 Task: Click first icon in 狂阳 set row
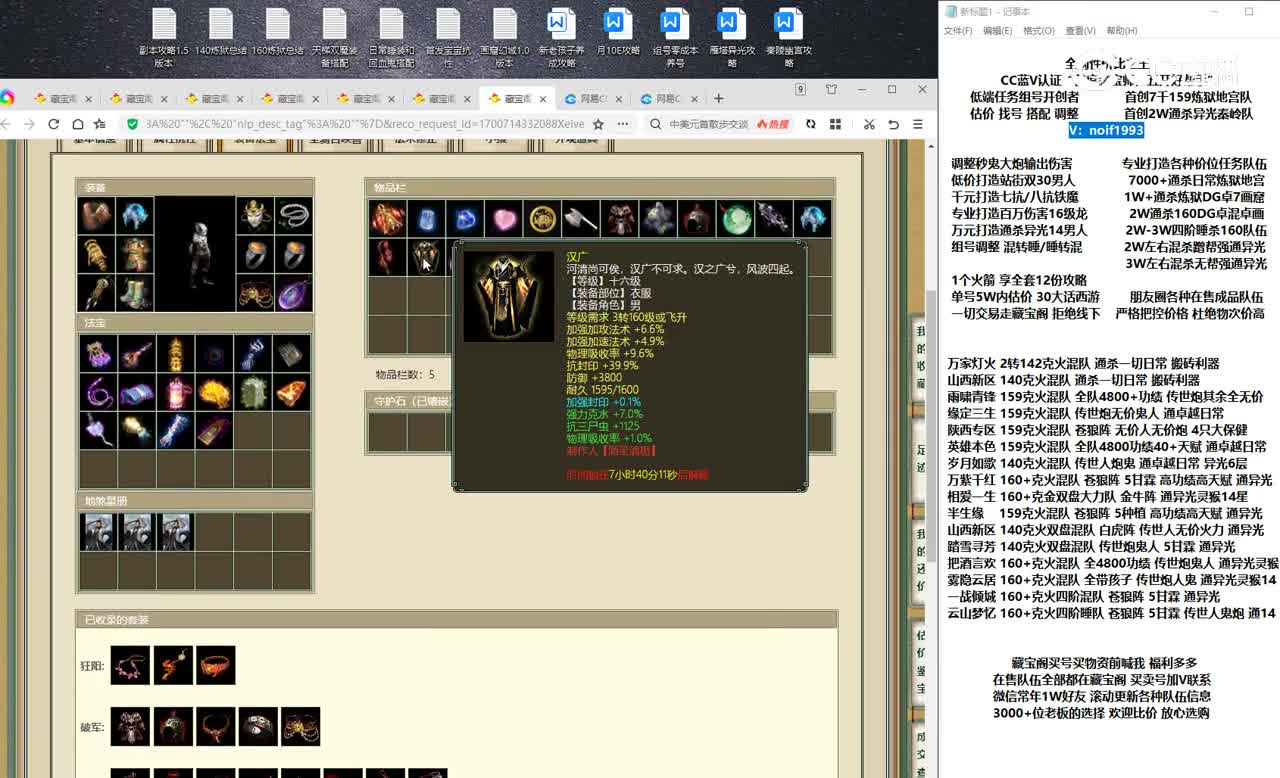[x=130, y=665]
